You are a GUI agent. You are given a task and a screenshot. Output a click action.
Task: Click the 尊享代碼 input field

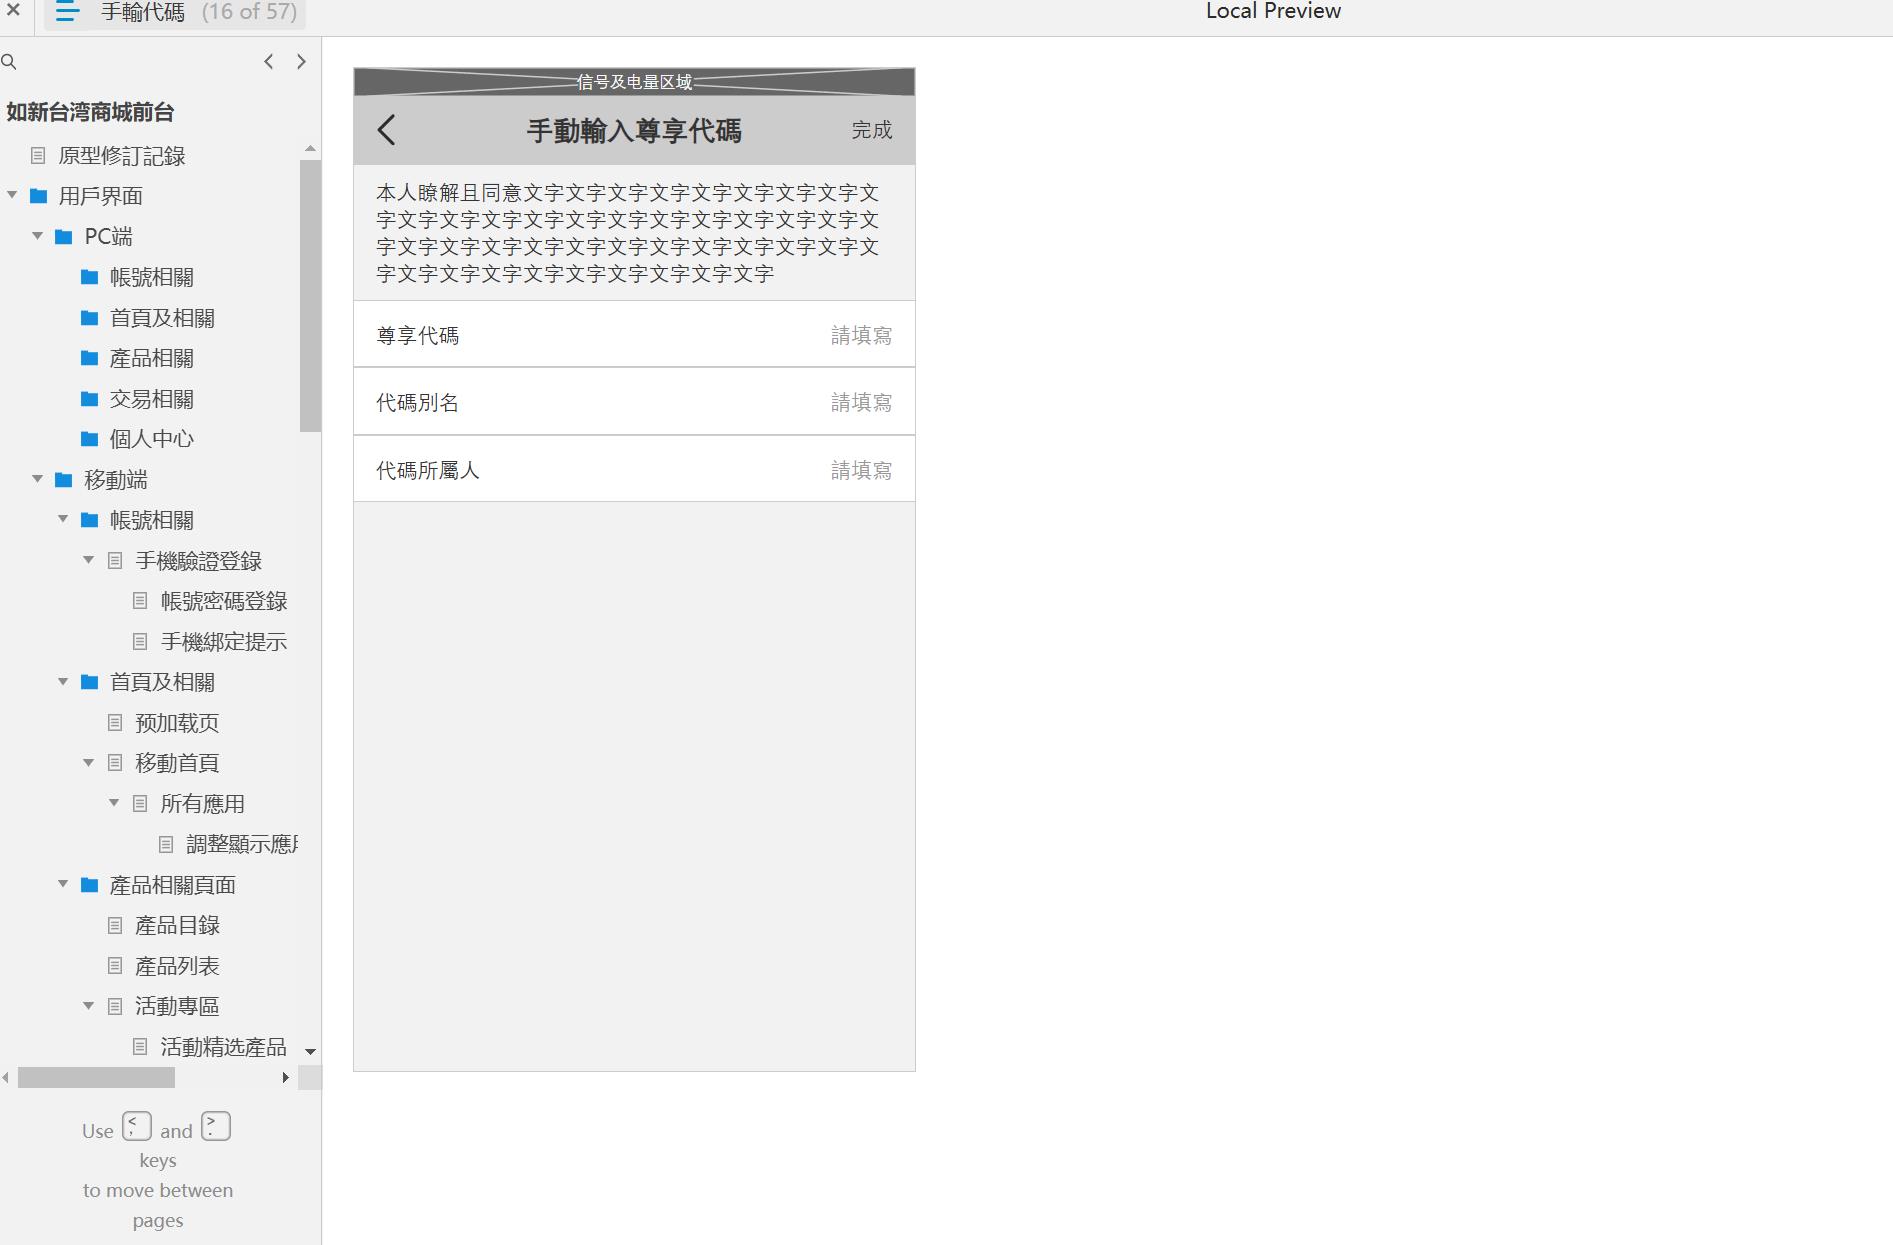634,335
